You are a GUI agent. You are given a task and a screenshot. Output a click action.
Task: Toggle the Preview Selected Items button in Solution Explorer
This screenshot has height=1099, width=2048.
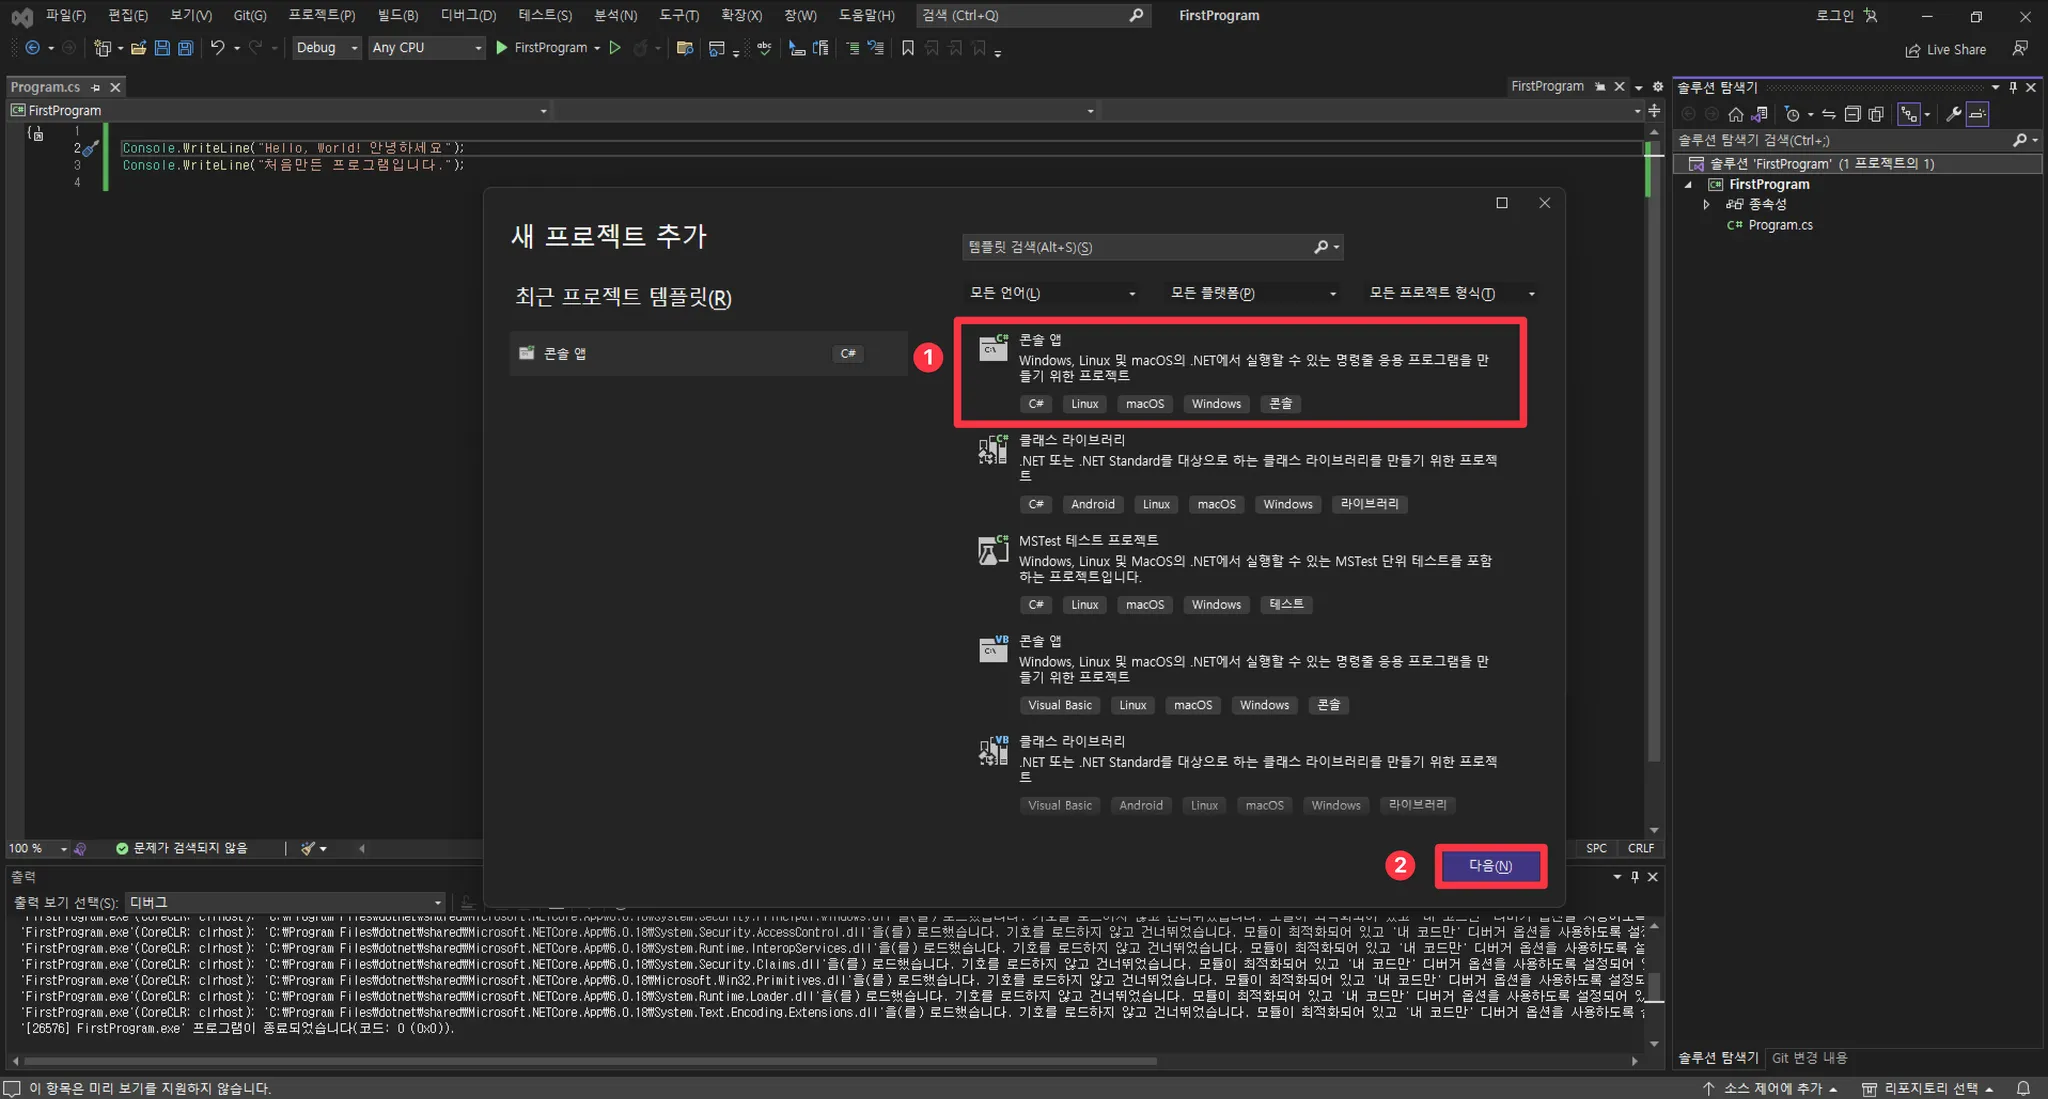click(x=1978, y=114)
